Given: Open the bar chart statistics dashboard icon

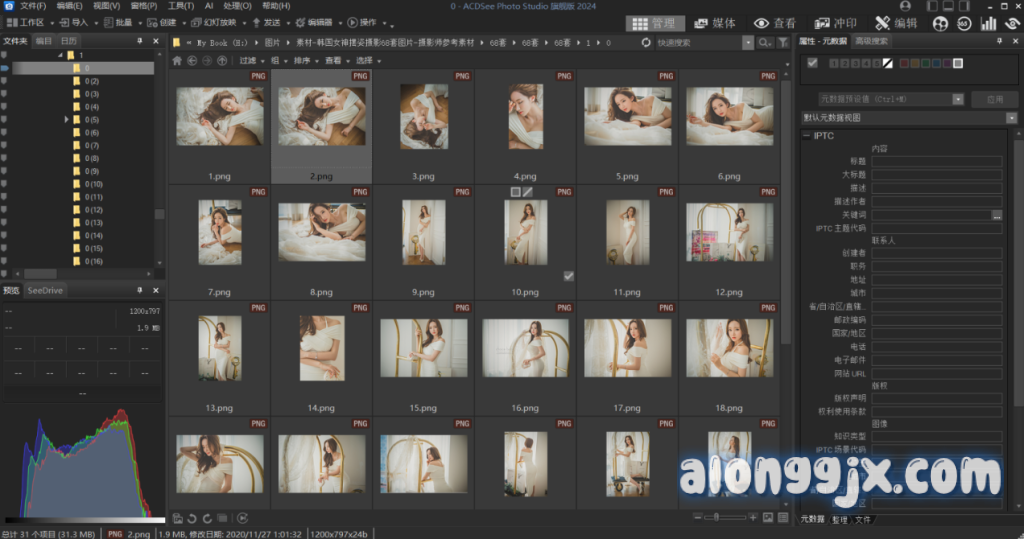Looking at the screenshot, I should pos(988,23).
